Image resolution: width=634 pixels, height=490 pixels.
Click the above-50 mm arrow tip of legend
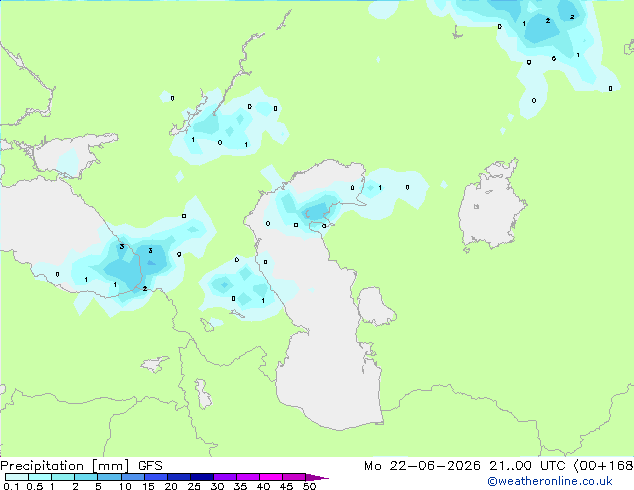tap(317, 477)
